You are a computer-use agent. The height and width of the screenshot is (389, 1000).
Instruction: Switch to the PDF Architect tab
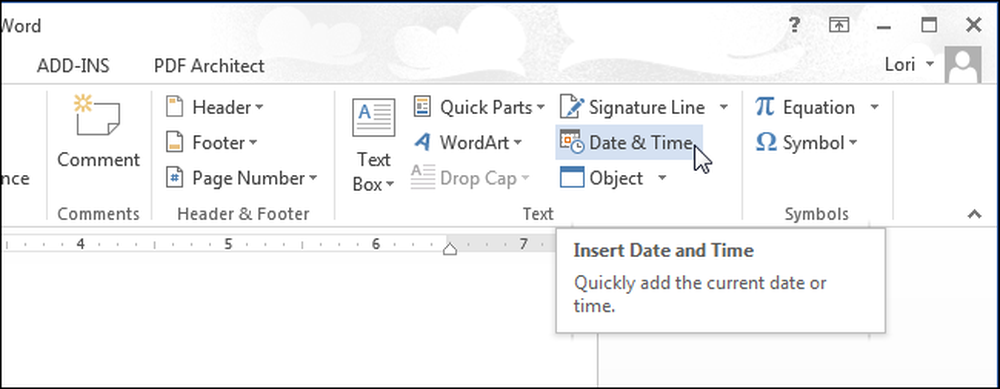click(209, 66)
